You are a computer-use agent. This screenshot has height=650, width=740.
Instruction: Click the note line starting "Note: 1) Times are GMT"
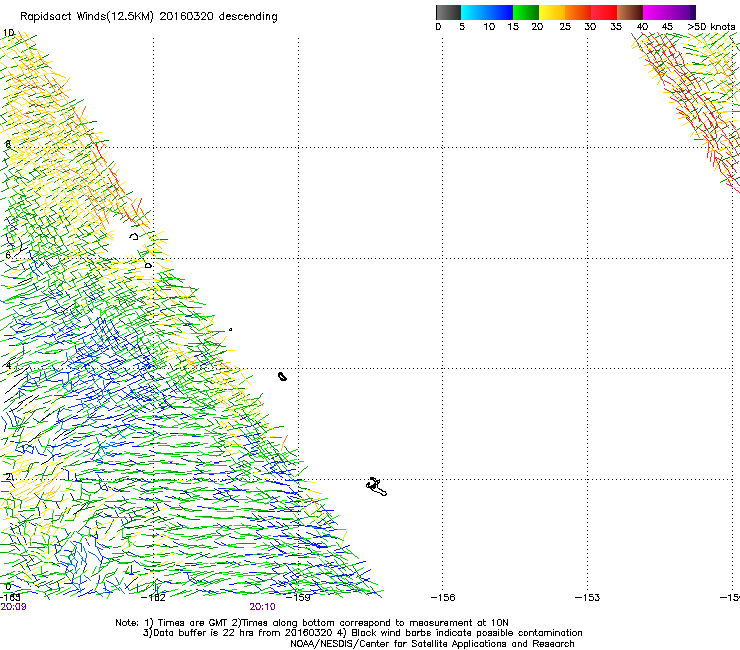coord(312,623)
